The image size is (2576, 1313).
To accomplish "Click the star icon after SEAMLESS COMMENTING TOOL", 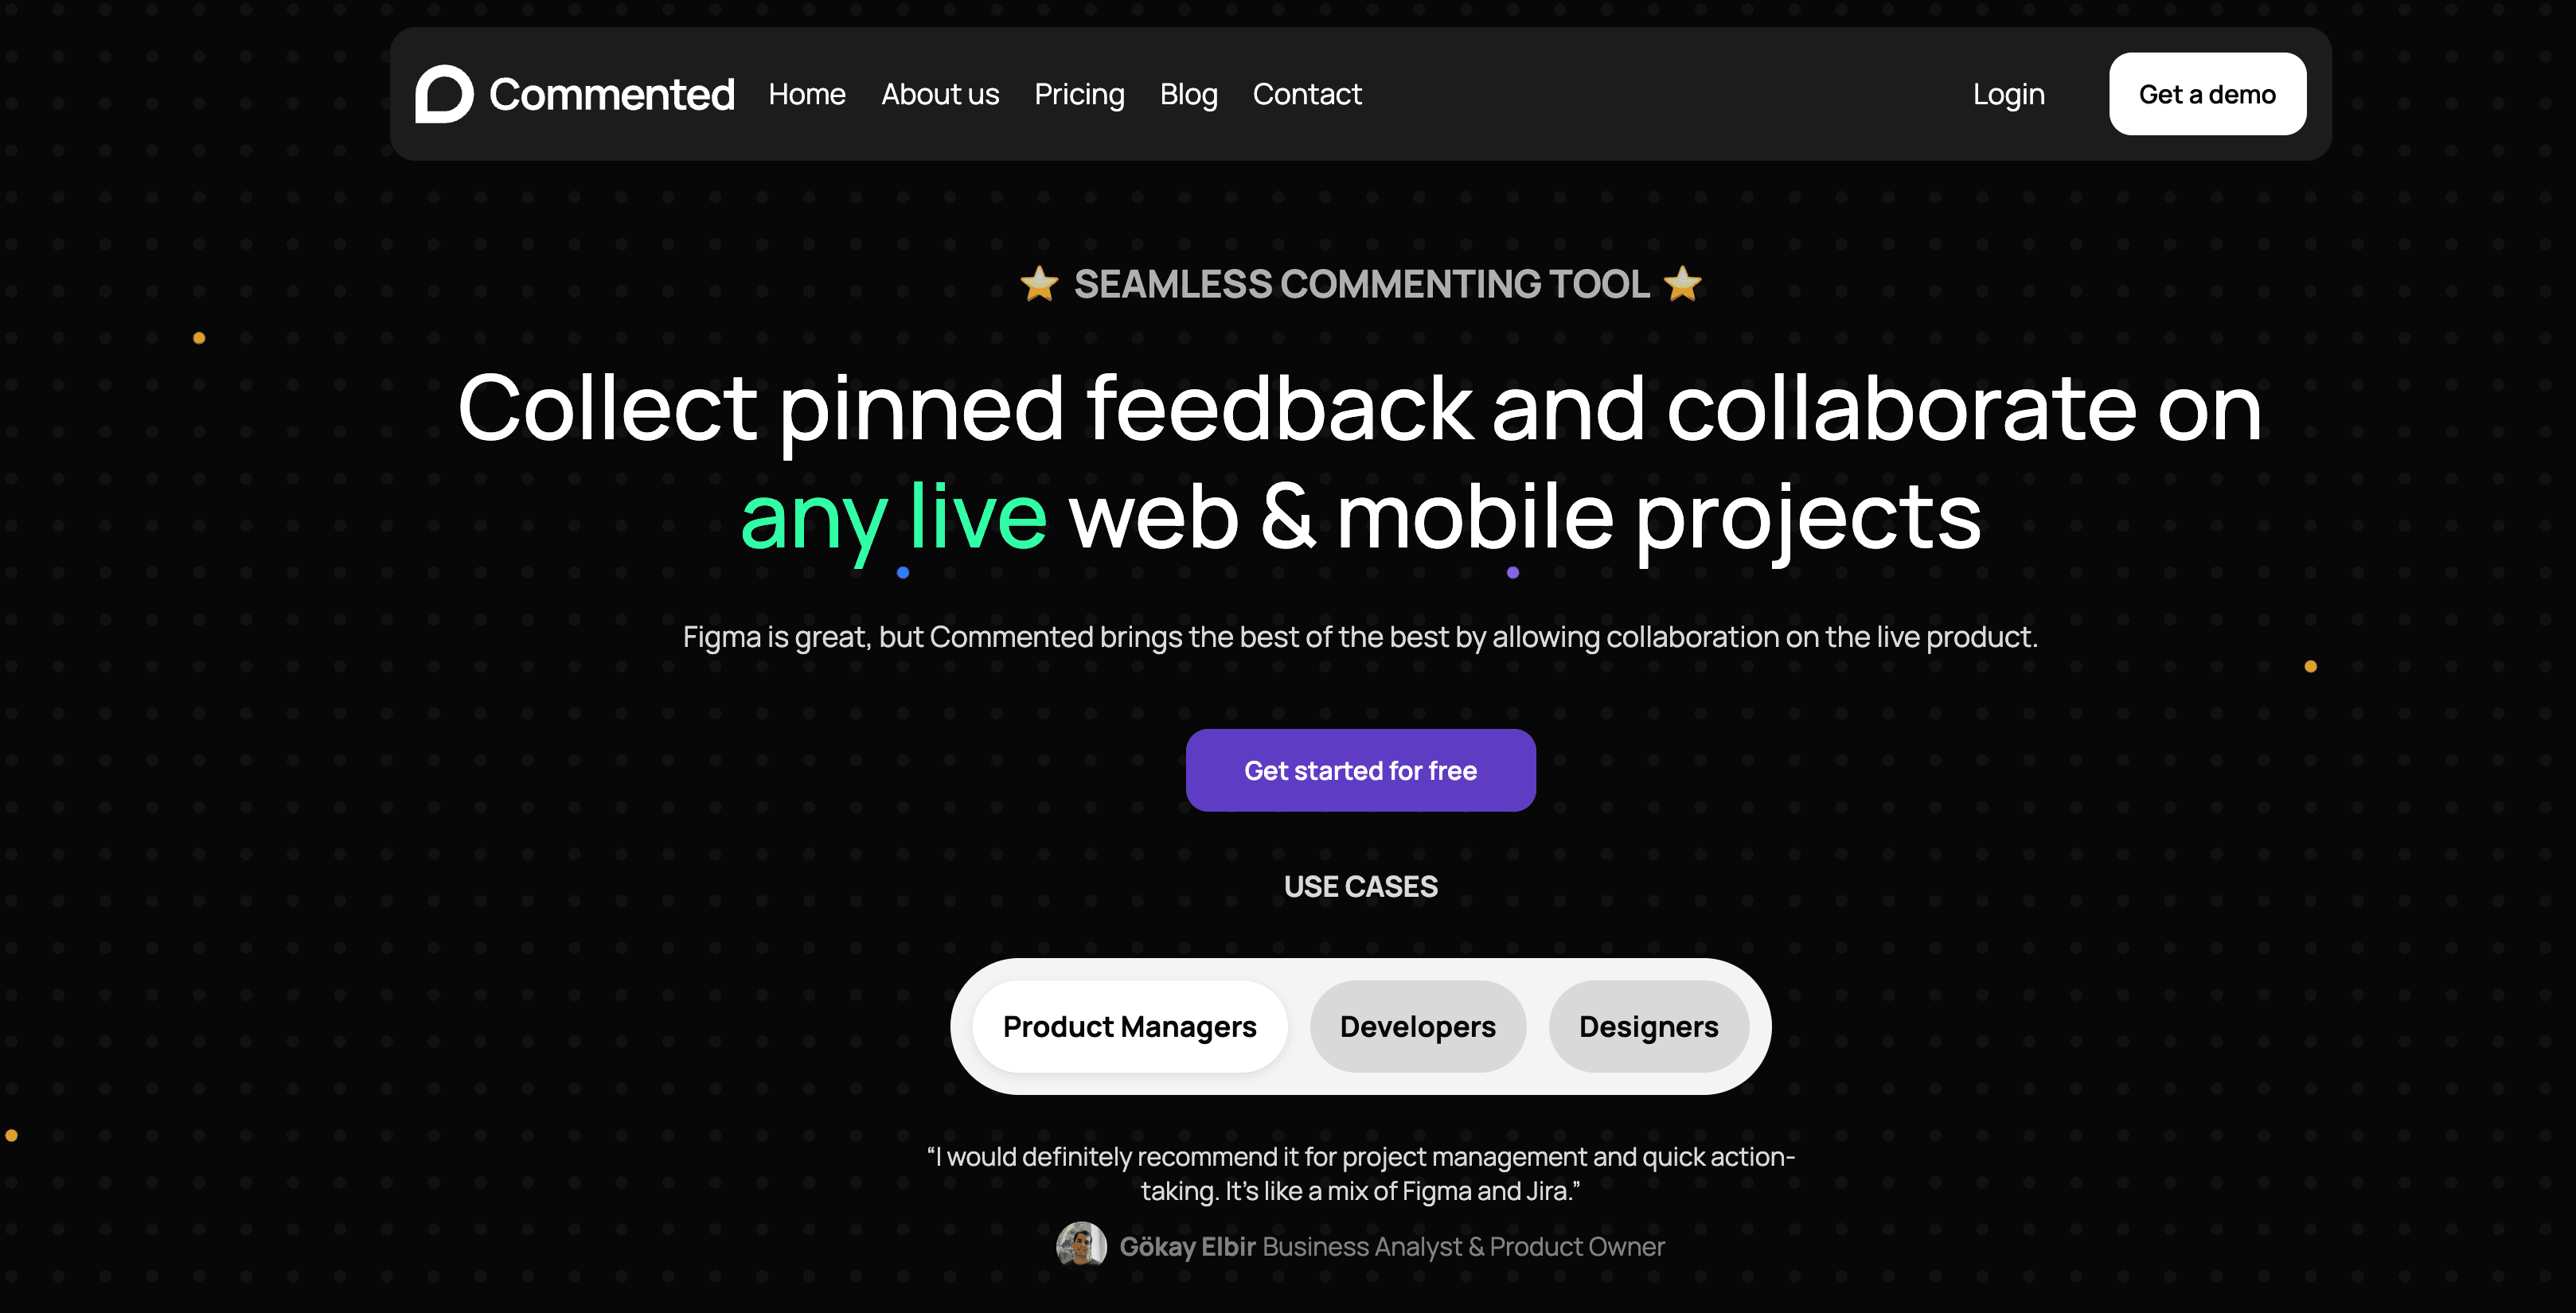I will [x=1683, y=284].
